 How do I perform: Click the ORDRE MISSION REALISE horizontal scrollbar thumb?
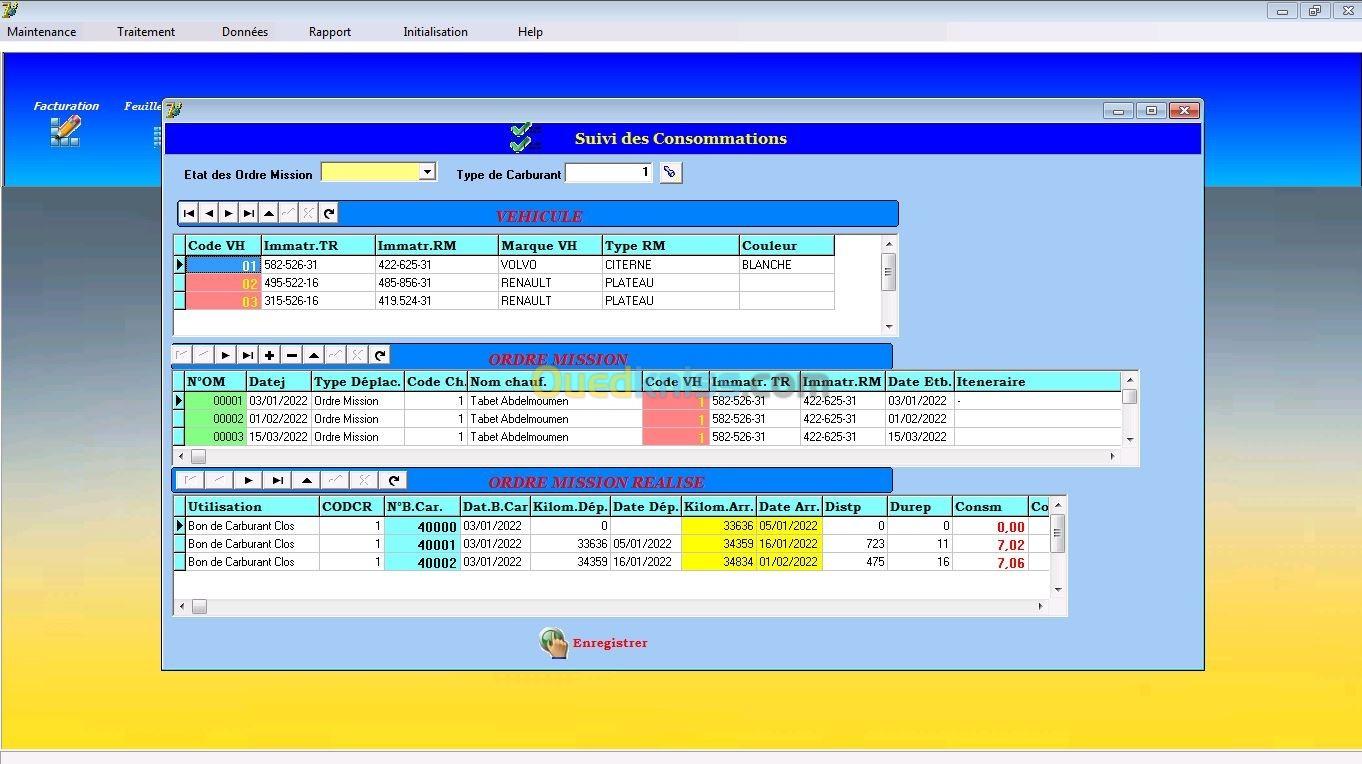click(x=200, y=606)
